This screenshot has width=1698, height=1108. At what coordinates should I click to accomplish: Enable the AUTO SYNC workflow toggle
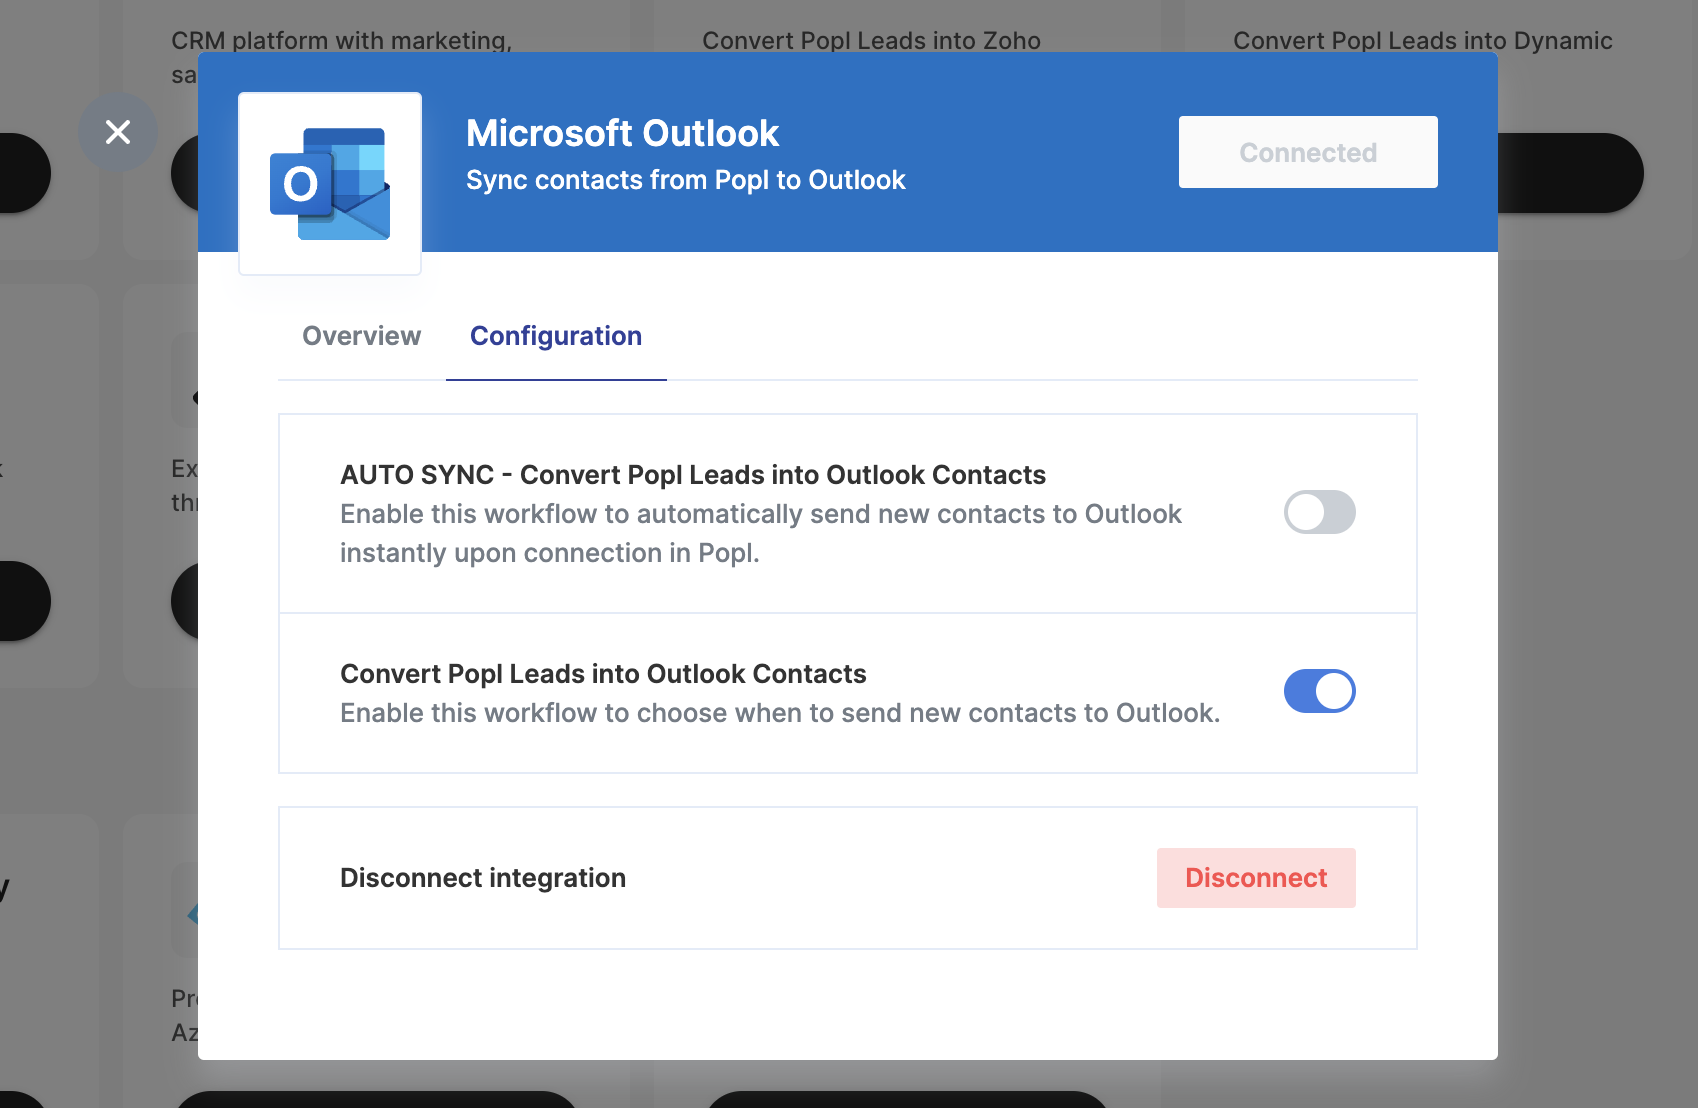[1320, 512]
